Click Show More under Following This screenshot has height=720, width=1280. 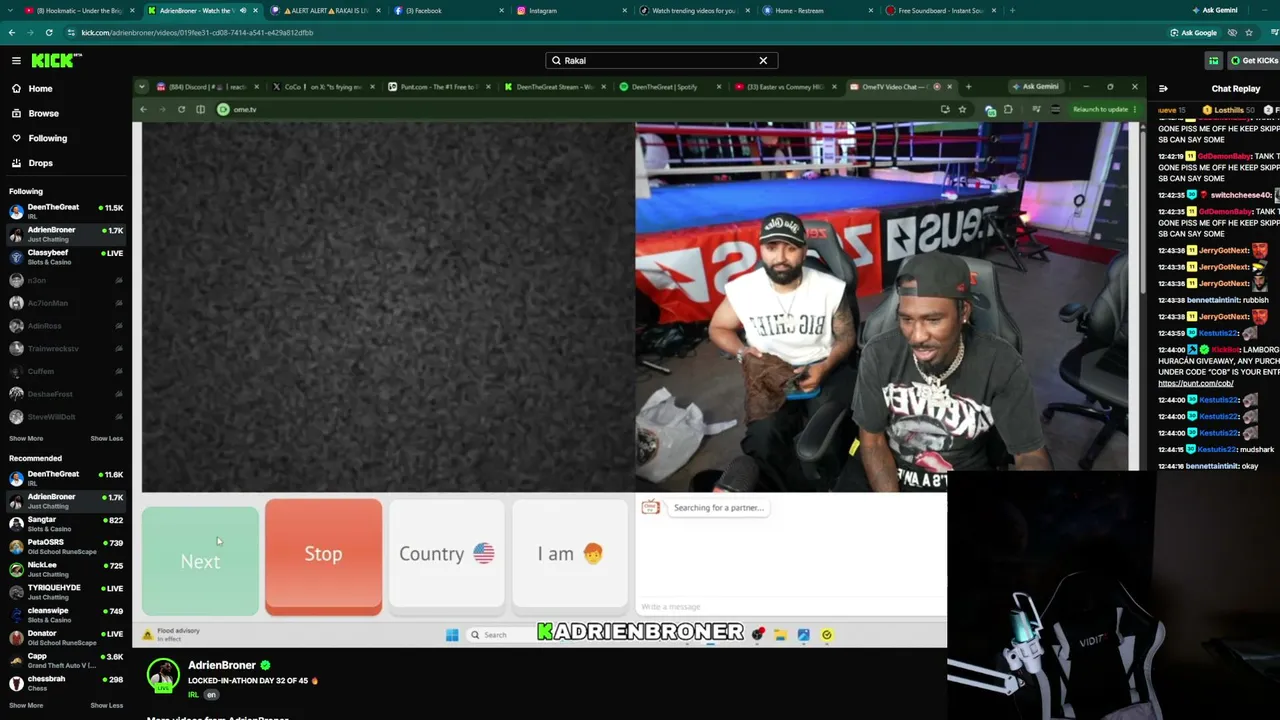click(26, 438)
